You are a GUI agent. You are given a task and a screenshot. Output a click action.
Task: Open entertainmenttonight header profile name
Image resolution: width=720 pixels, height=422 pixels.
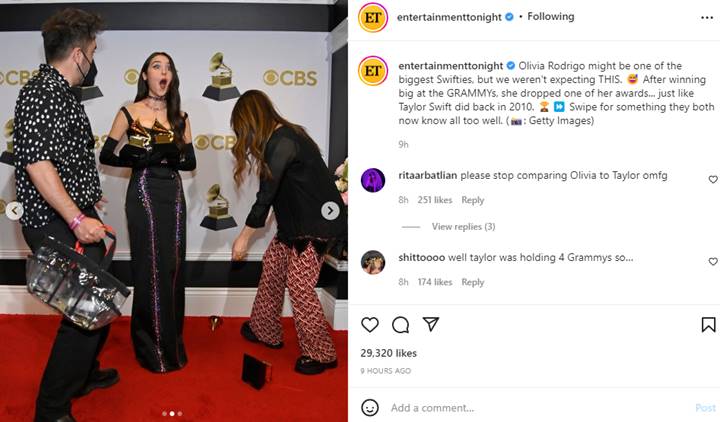click(449, 17)
